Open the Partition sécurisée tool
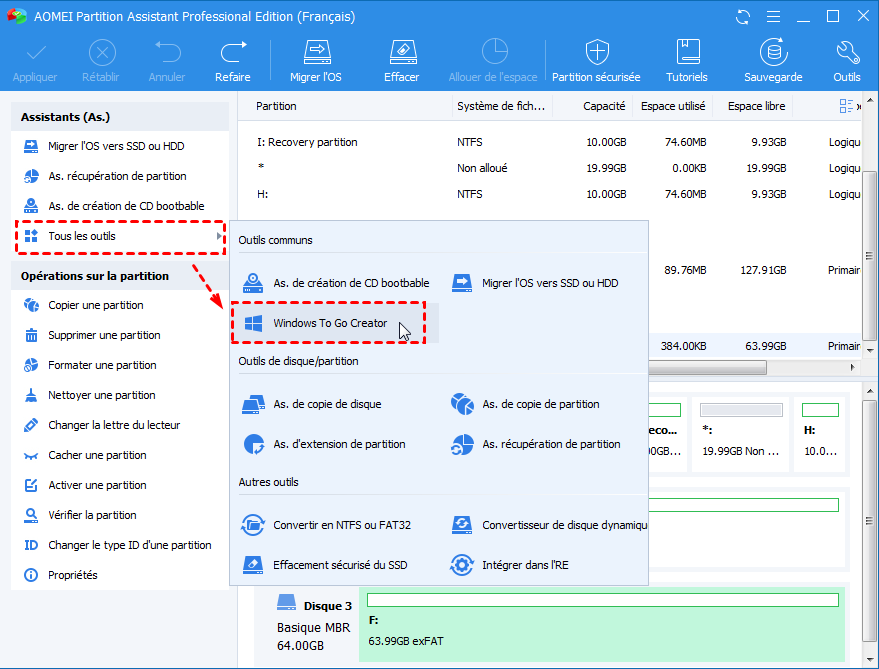The image size is (879, 669). click(596, 61)
